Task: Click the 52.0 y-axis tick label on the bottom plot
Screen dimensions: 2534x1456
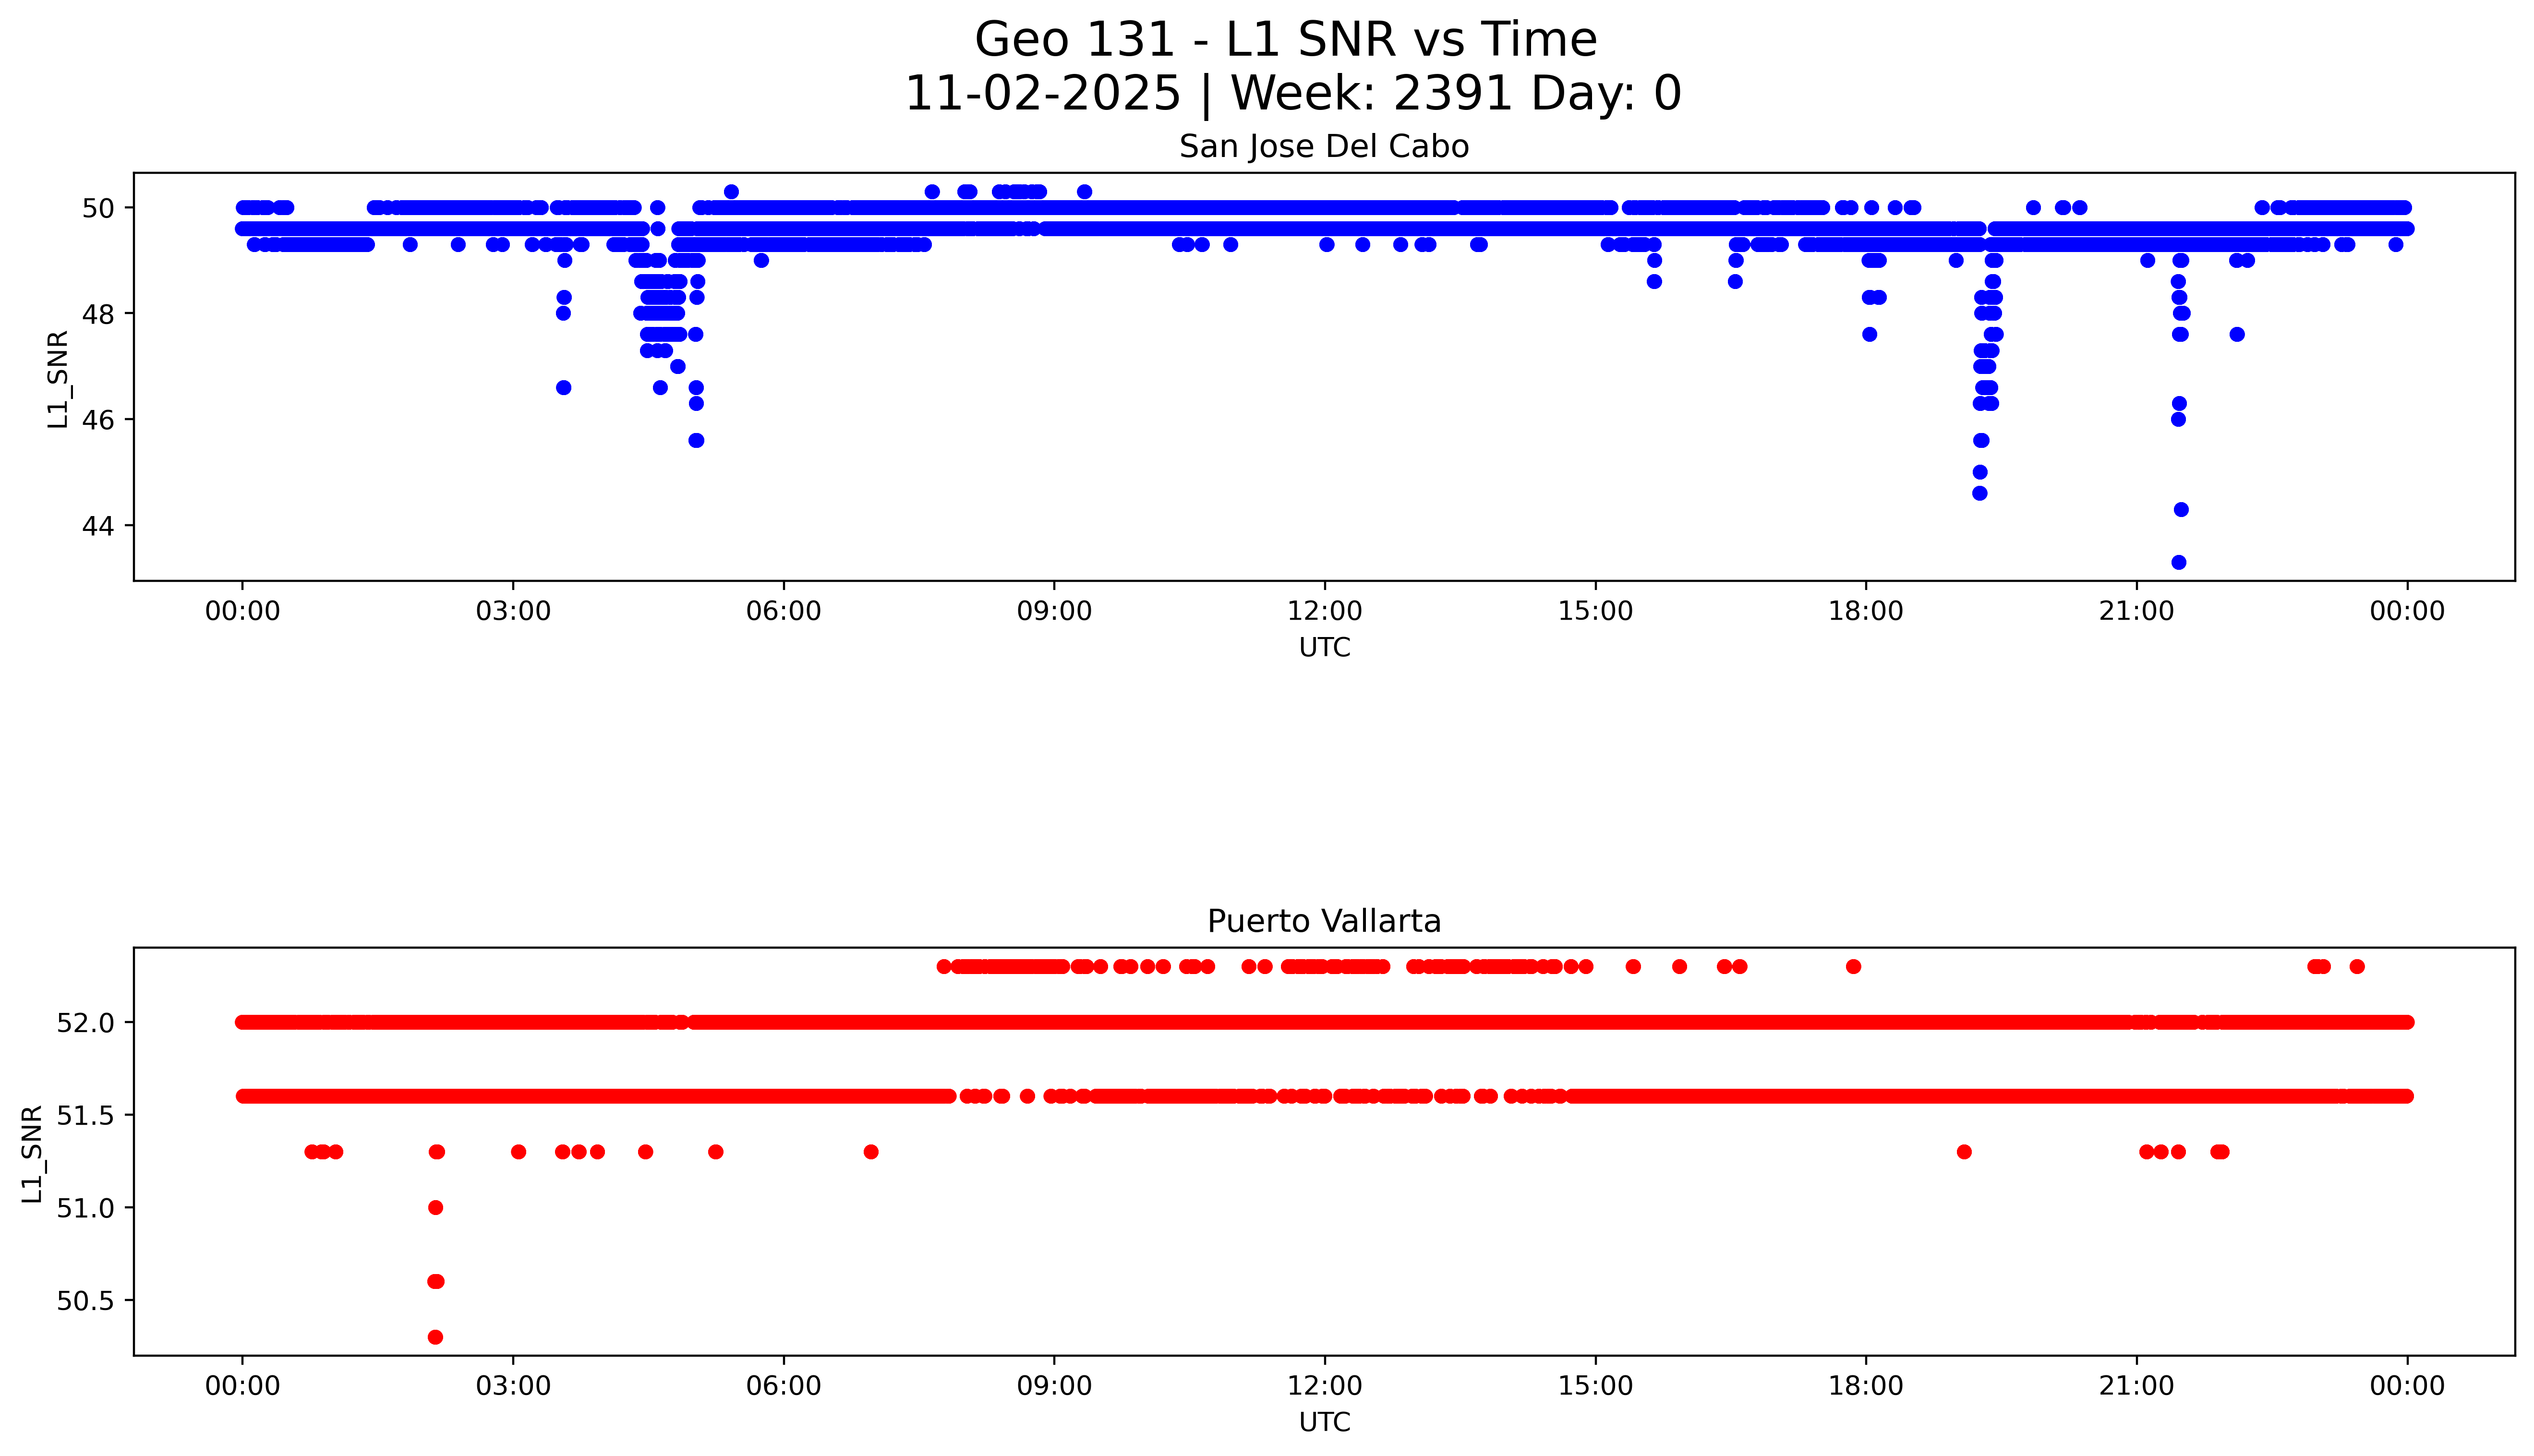Action: coord(86,1023)
